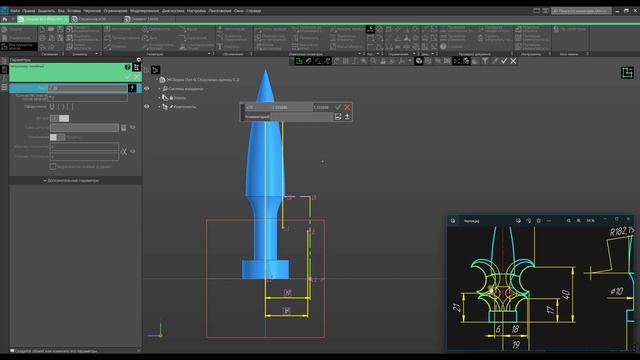Click the model tree button above the design tree
Screen dimensions: 640x360
tap(155, 70)
